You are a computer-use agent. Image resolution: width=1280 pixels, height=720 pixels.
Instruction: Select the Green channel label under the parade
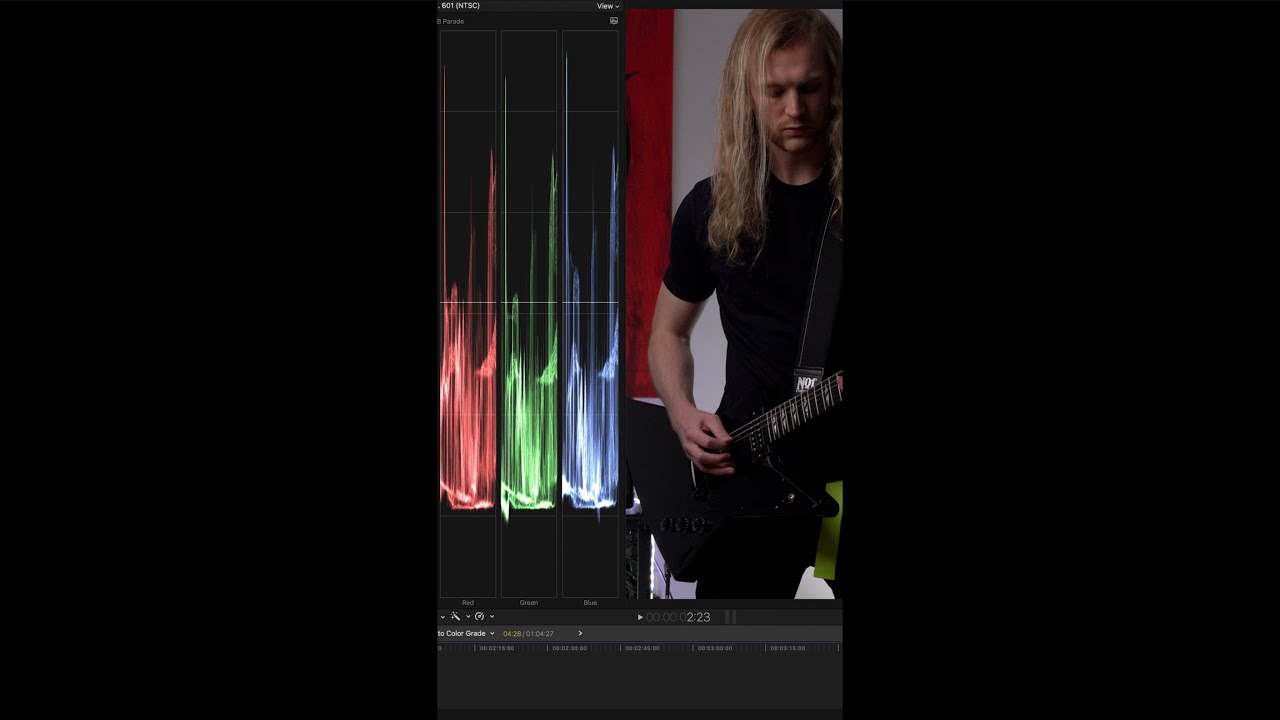point(529,603)
